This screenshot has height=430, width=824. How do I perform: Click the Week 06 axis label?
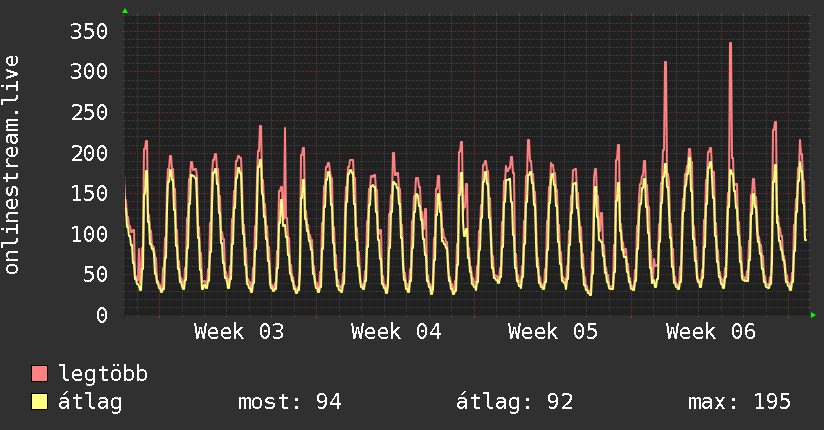710,332
